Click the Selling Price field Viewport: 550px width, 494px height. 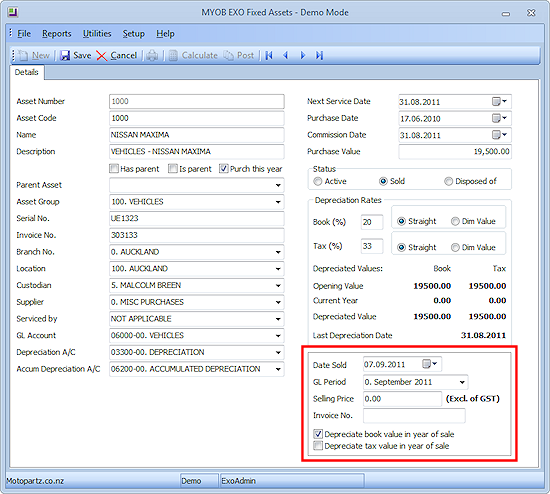[402, 399]
